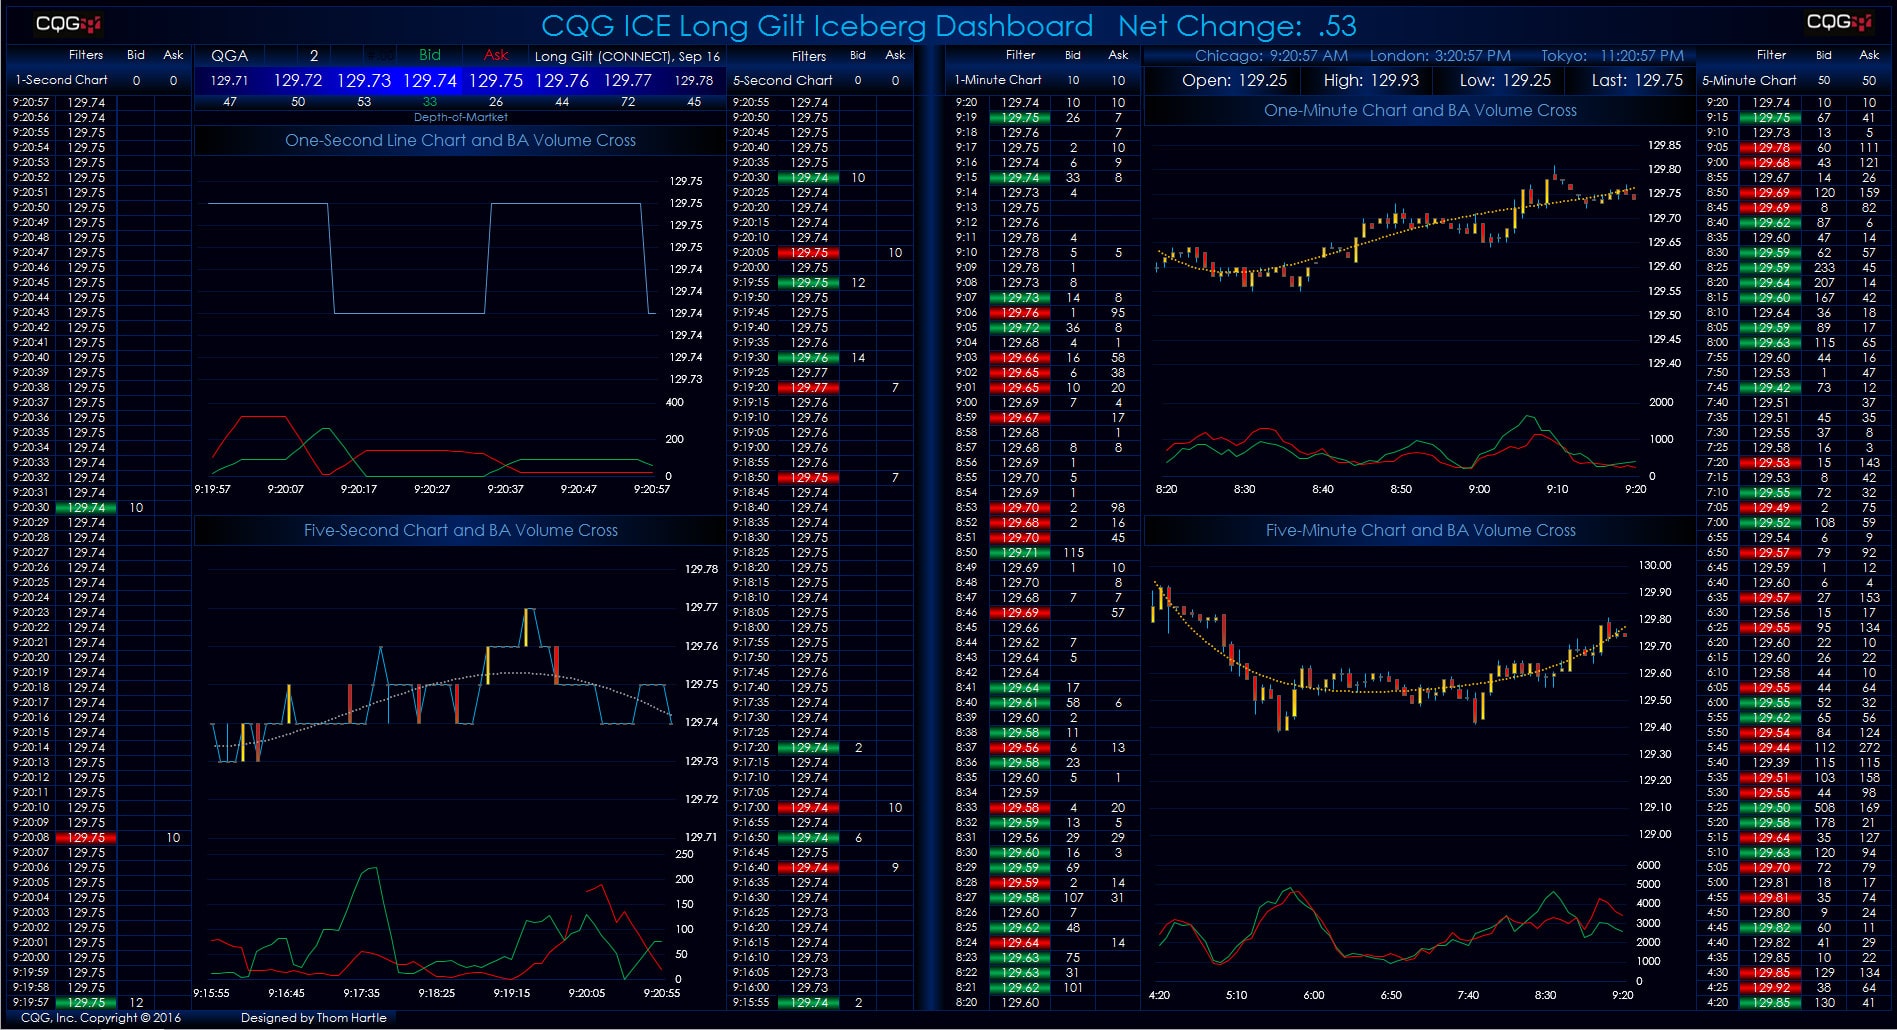This screenshot has height=1030, width=1897.
Task: Select the 129.78 price in the depth-of-market row
Action: [693, 80]
